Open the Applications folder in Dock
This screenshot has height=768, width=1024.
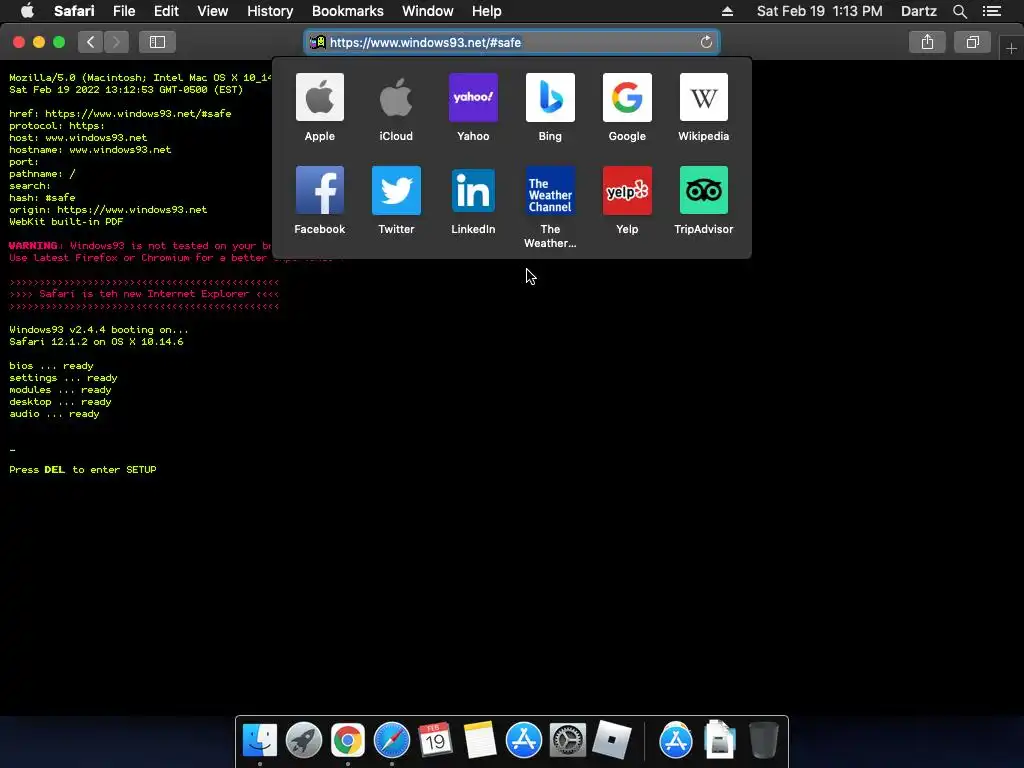tap(675, 740)
